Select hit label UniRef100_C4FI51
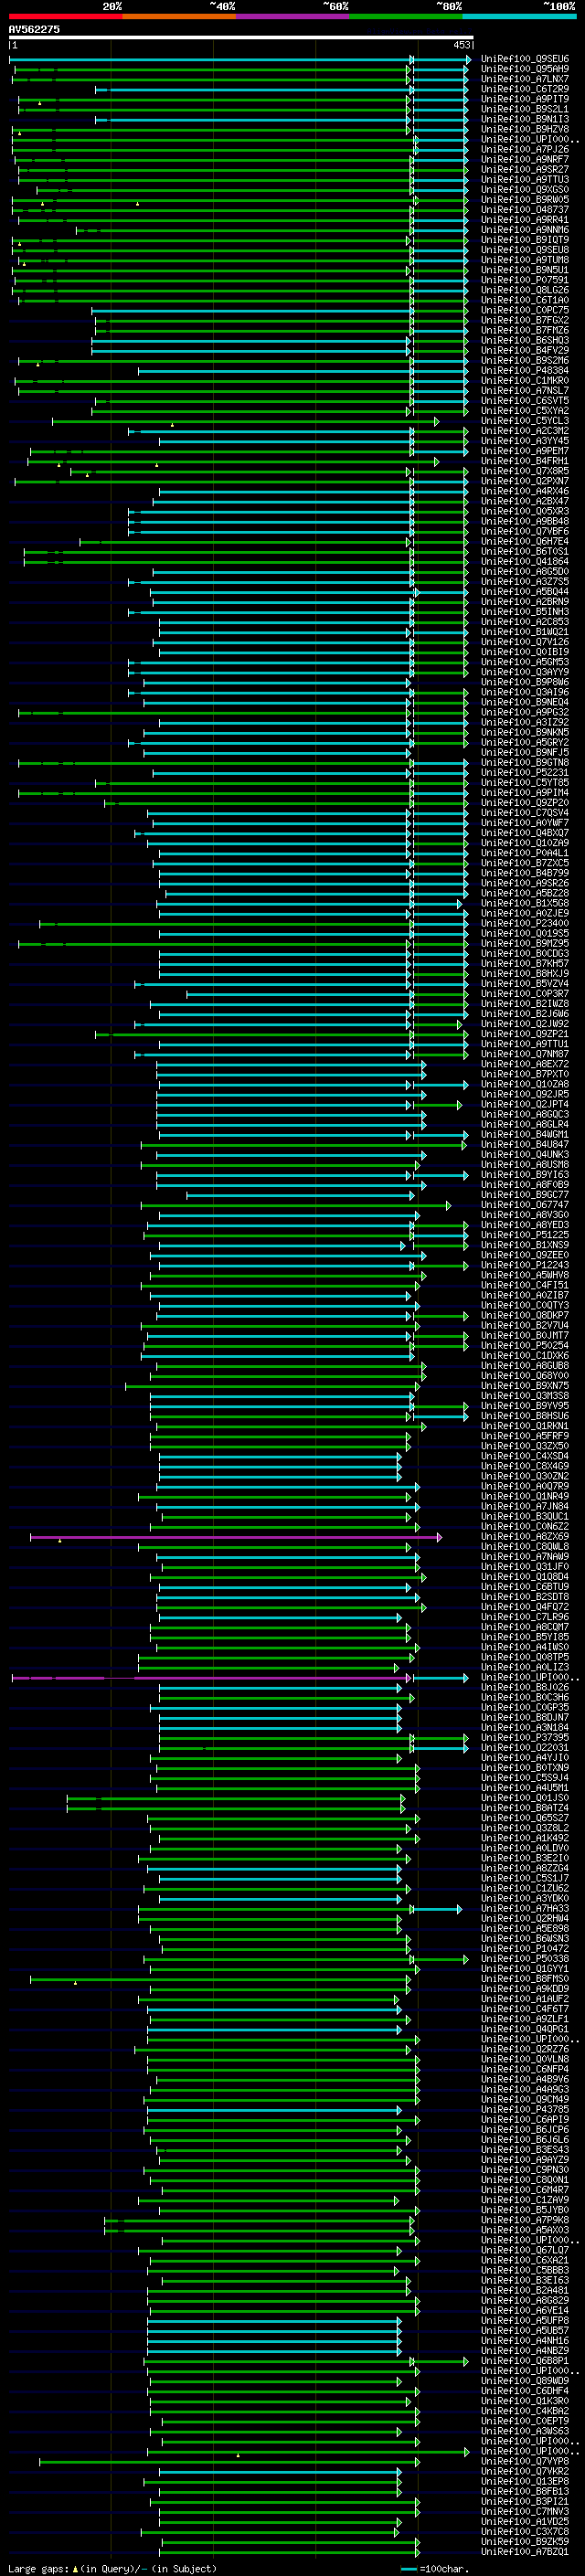The image size is (585, 2576). [x=525, y=1286]
